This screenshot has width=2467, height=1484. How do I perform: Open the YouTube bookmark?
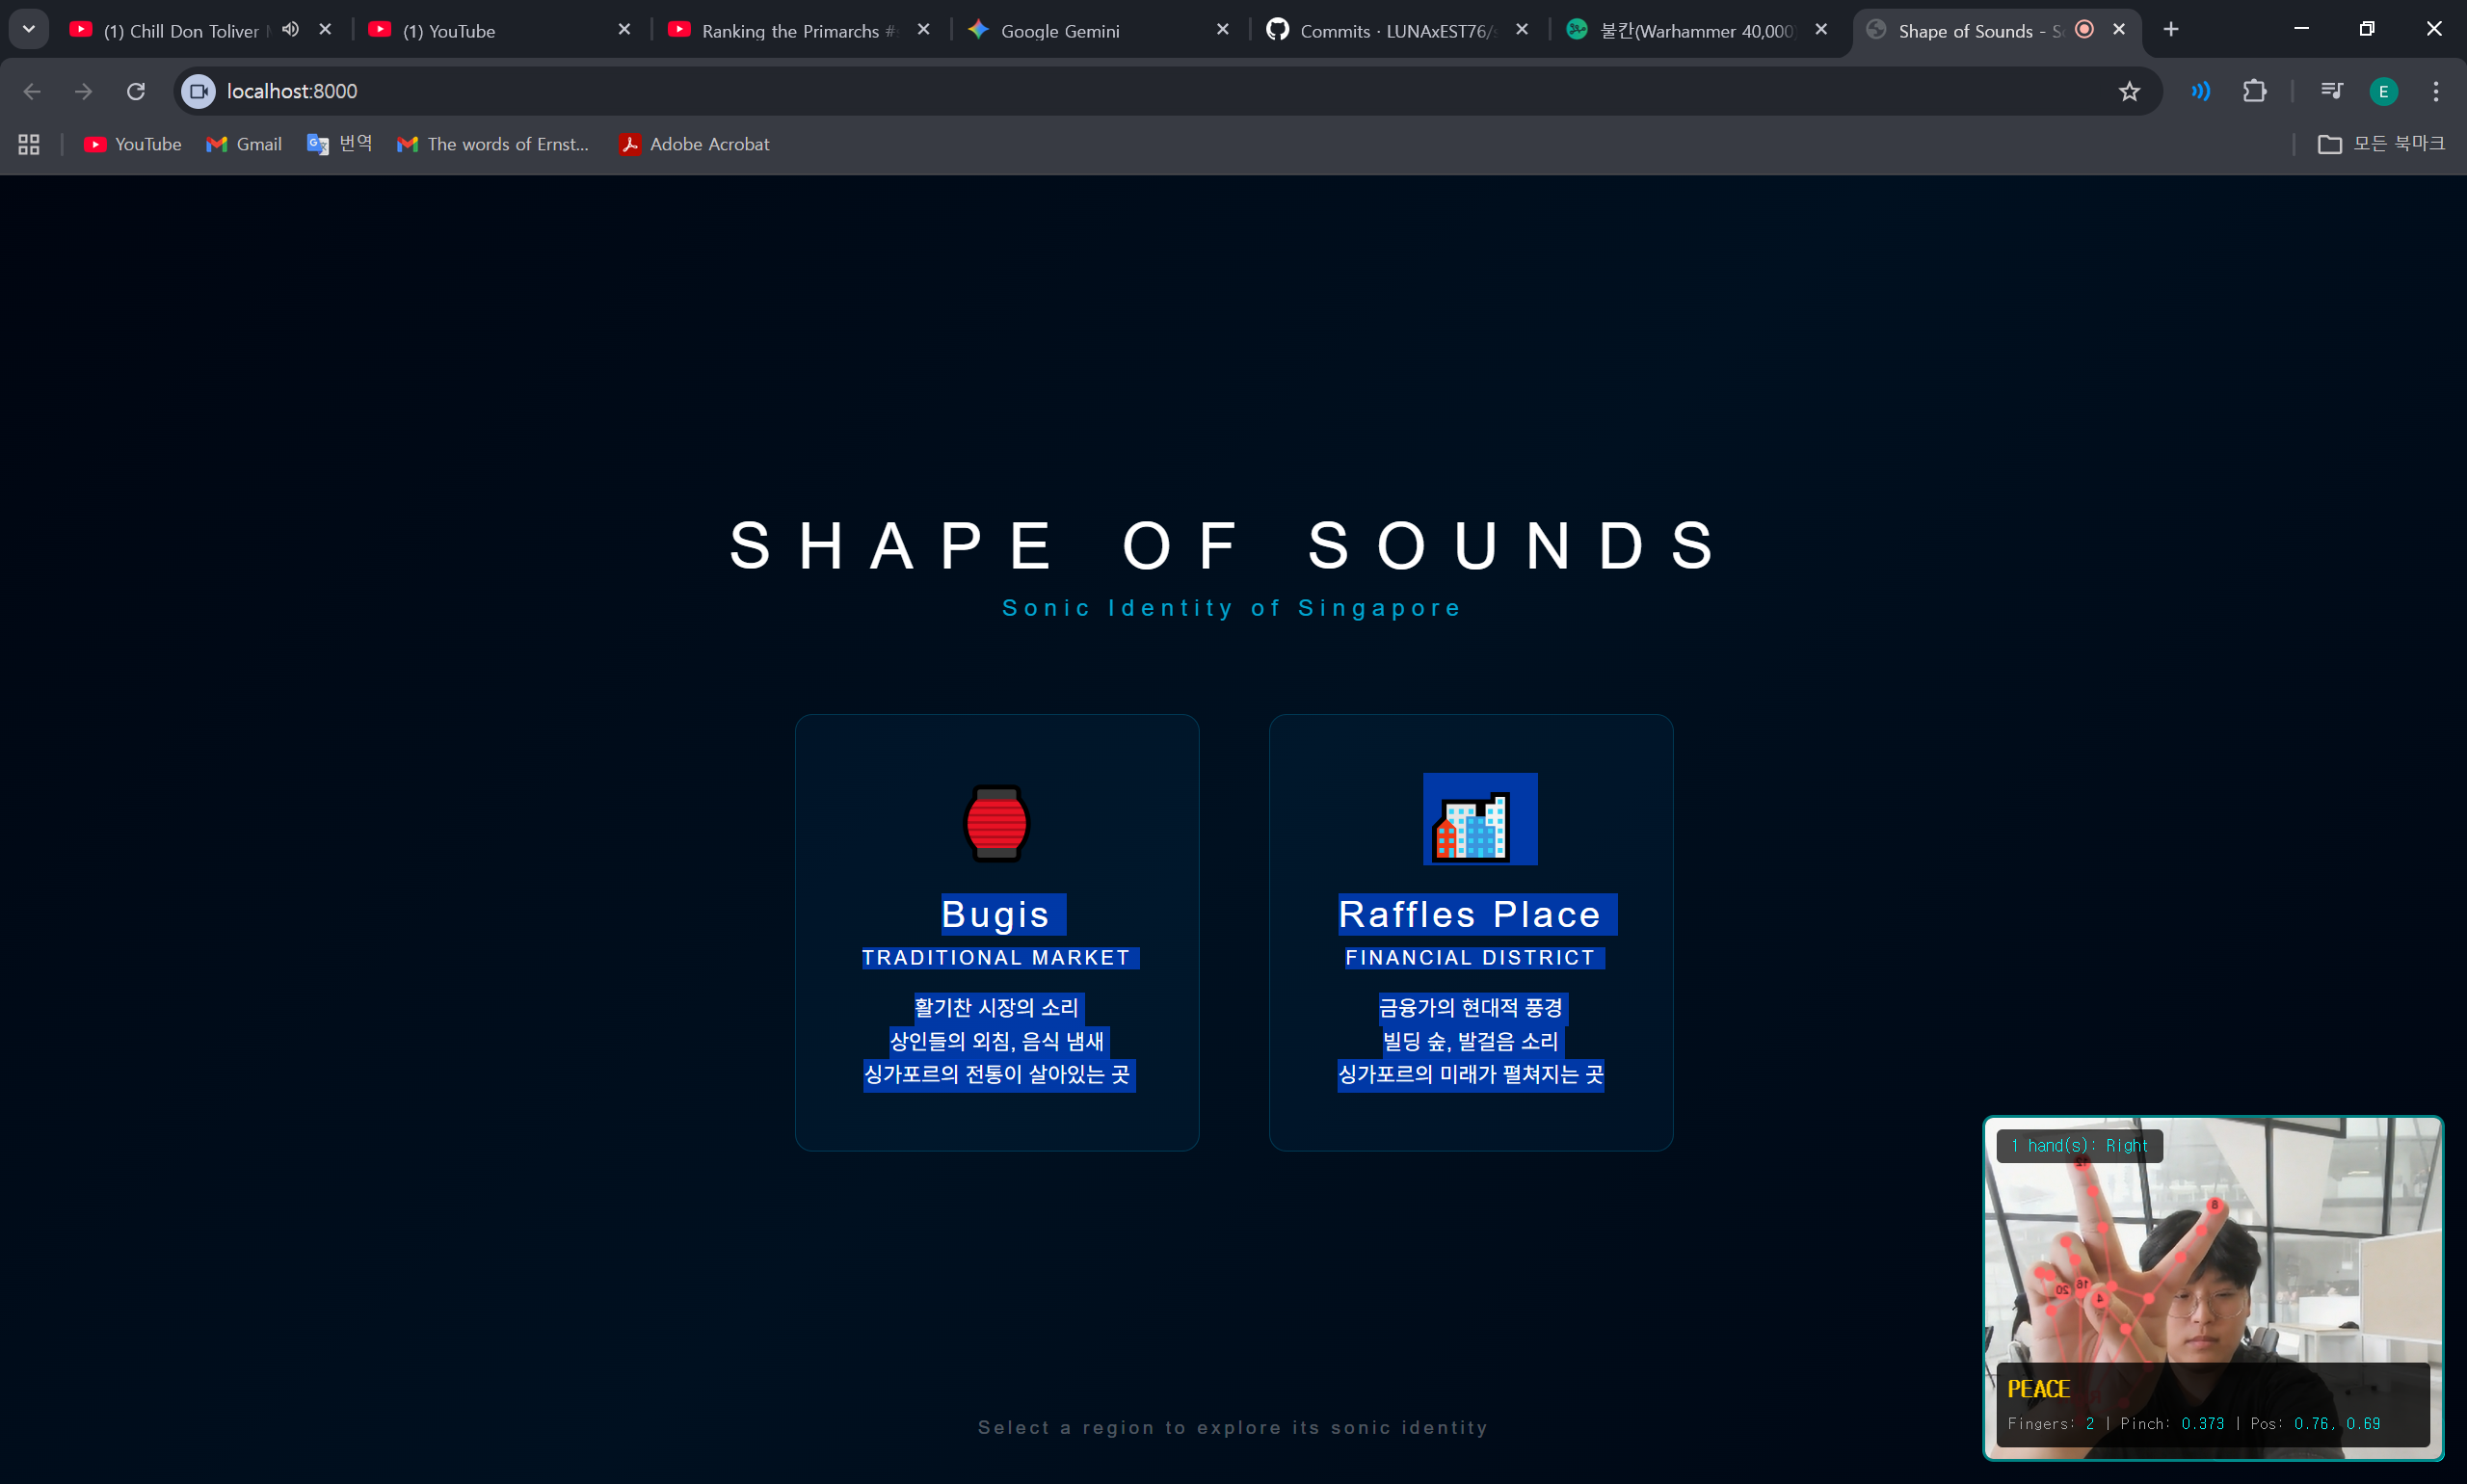(132, 145)
